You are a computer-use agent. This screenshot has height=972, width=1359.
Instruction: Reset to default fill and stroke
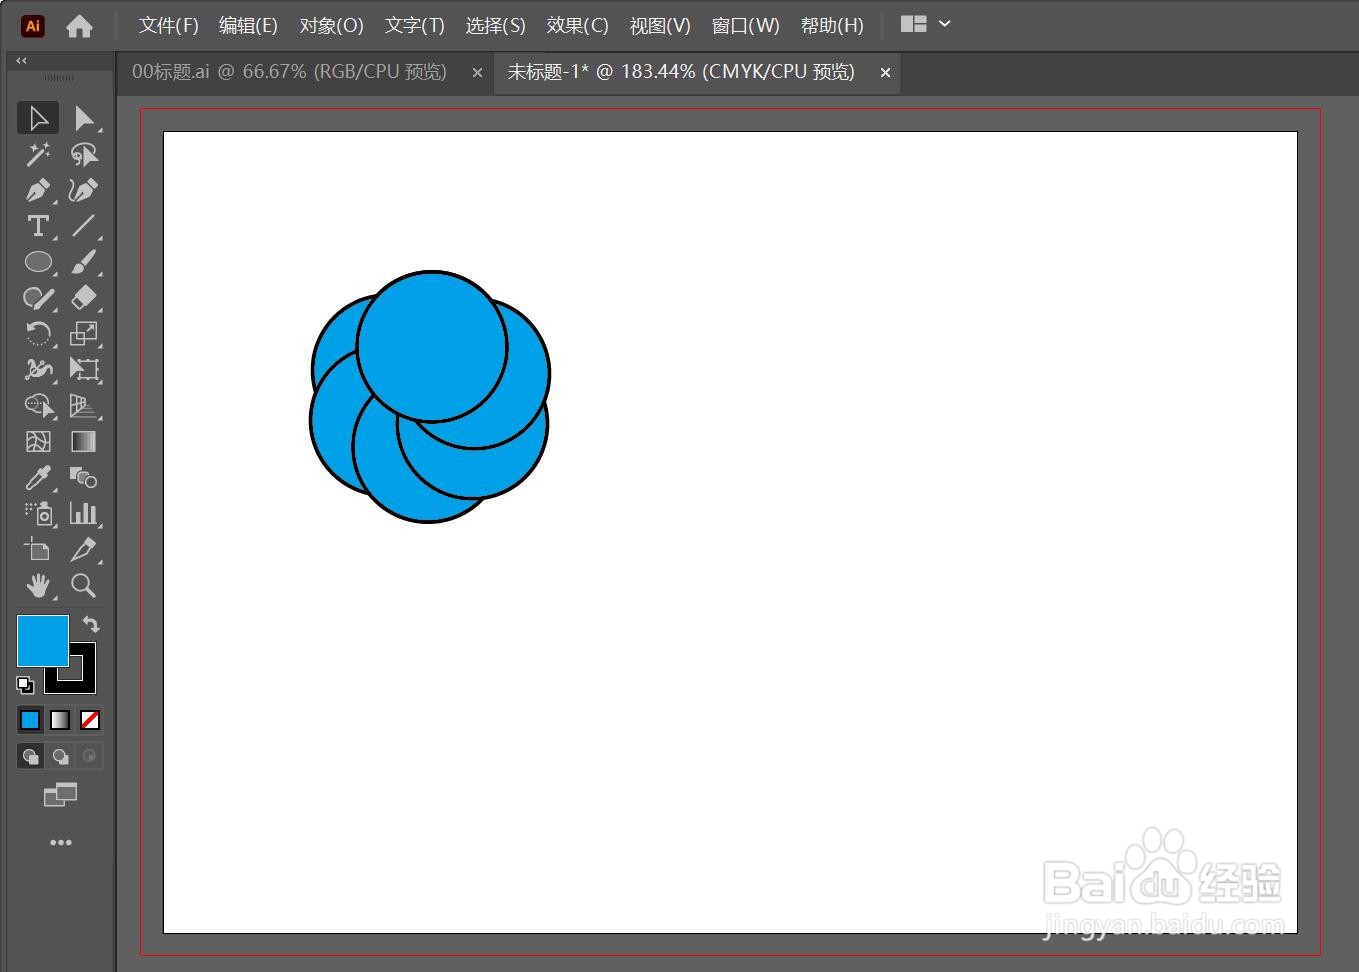[25, 685]
